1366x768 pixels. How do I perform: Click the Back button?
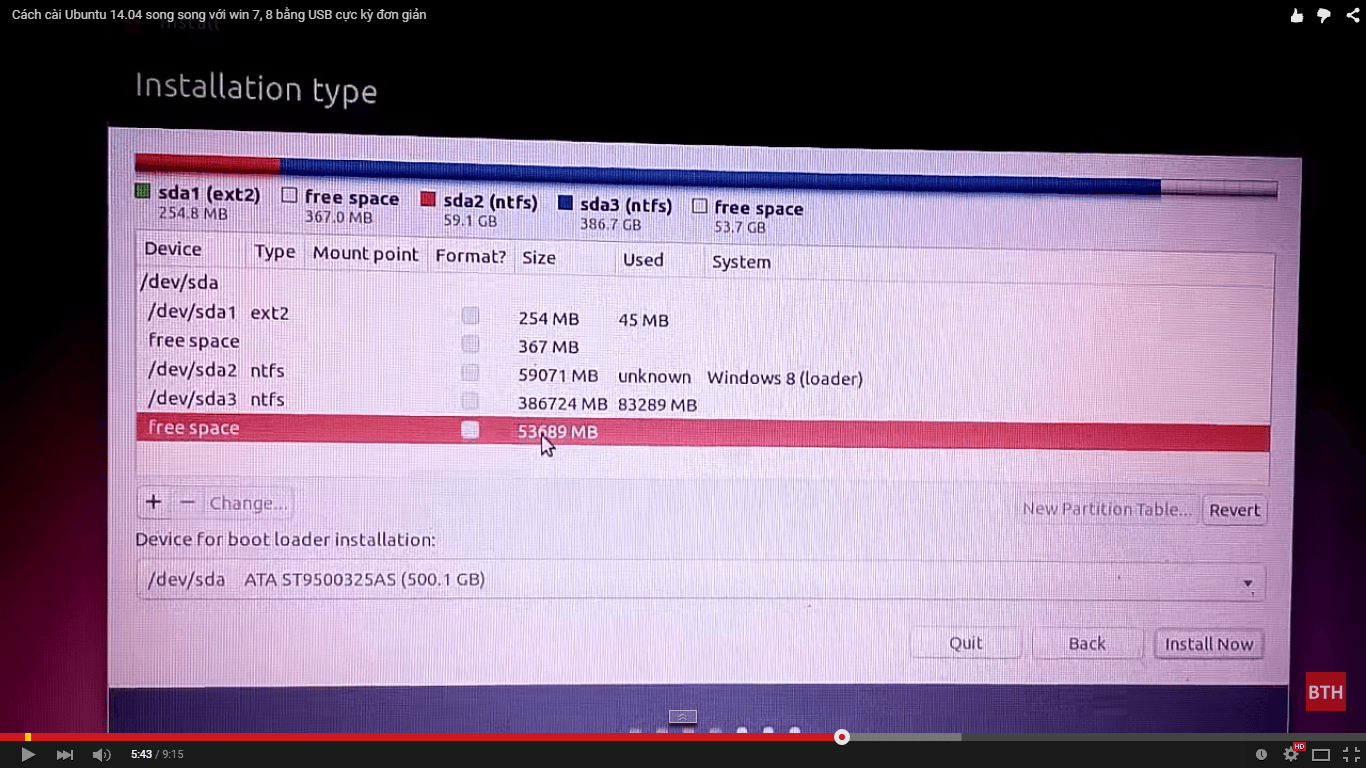pyautogui.click(x=1087, y=644)
